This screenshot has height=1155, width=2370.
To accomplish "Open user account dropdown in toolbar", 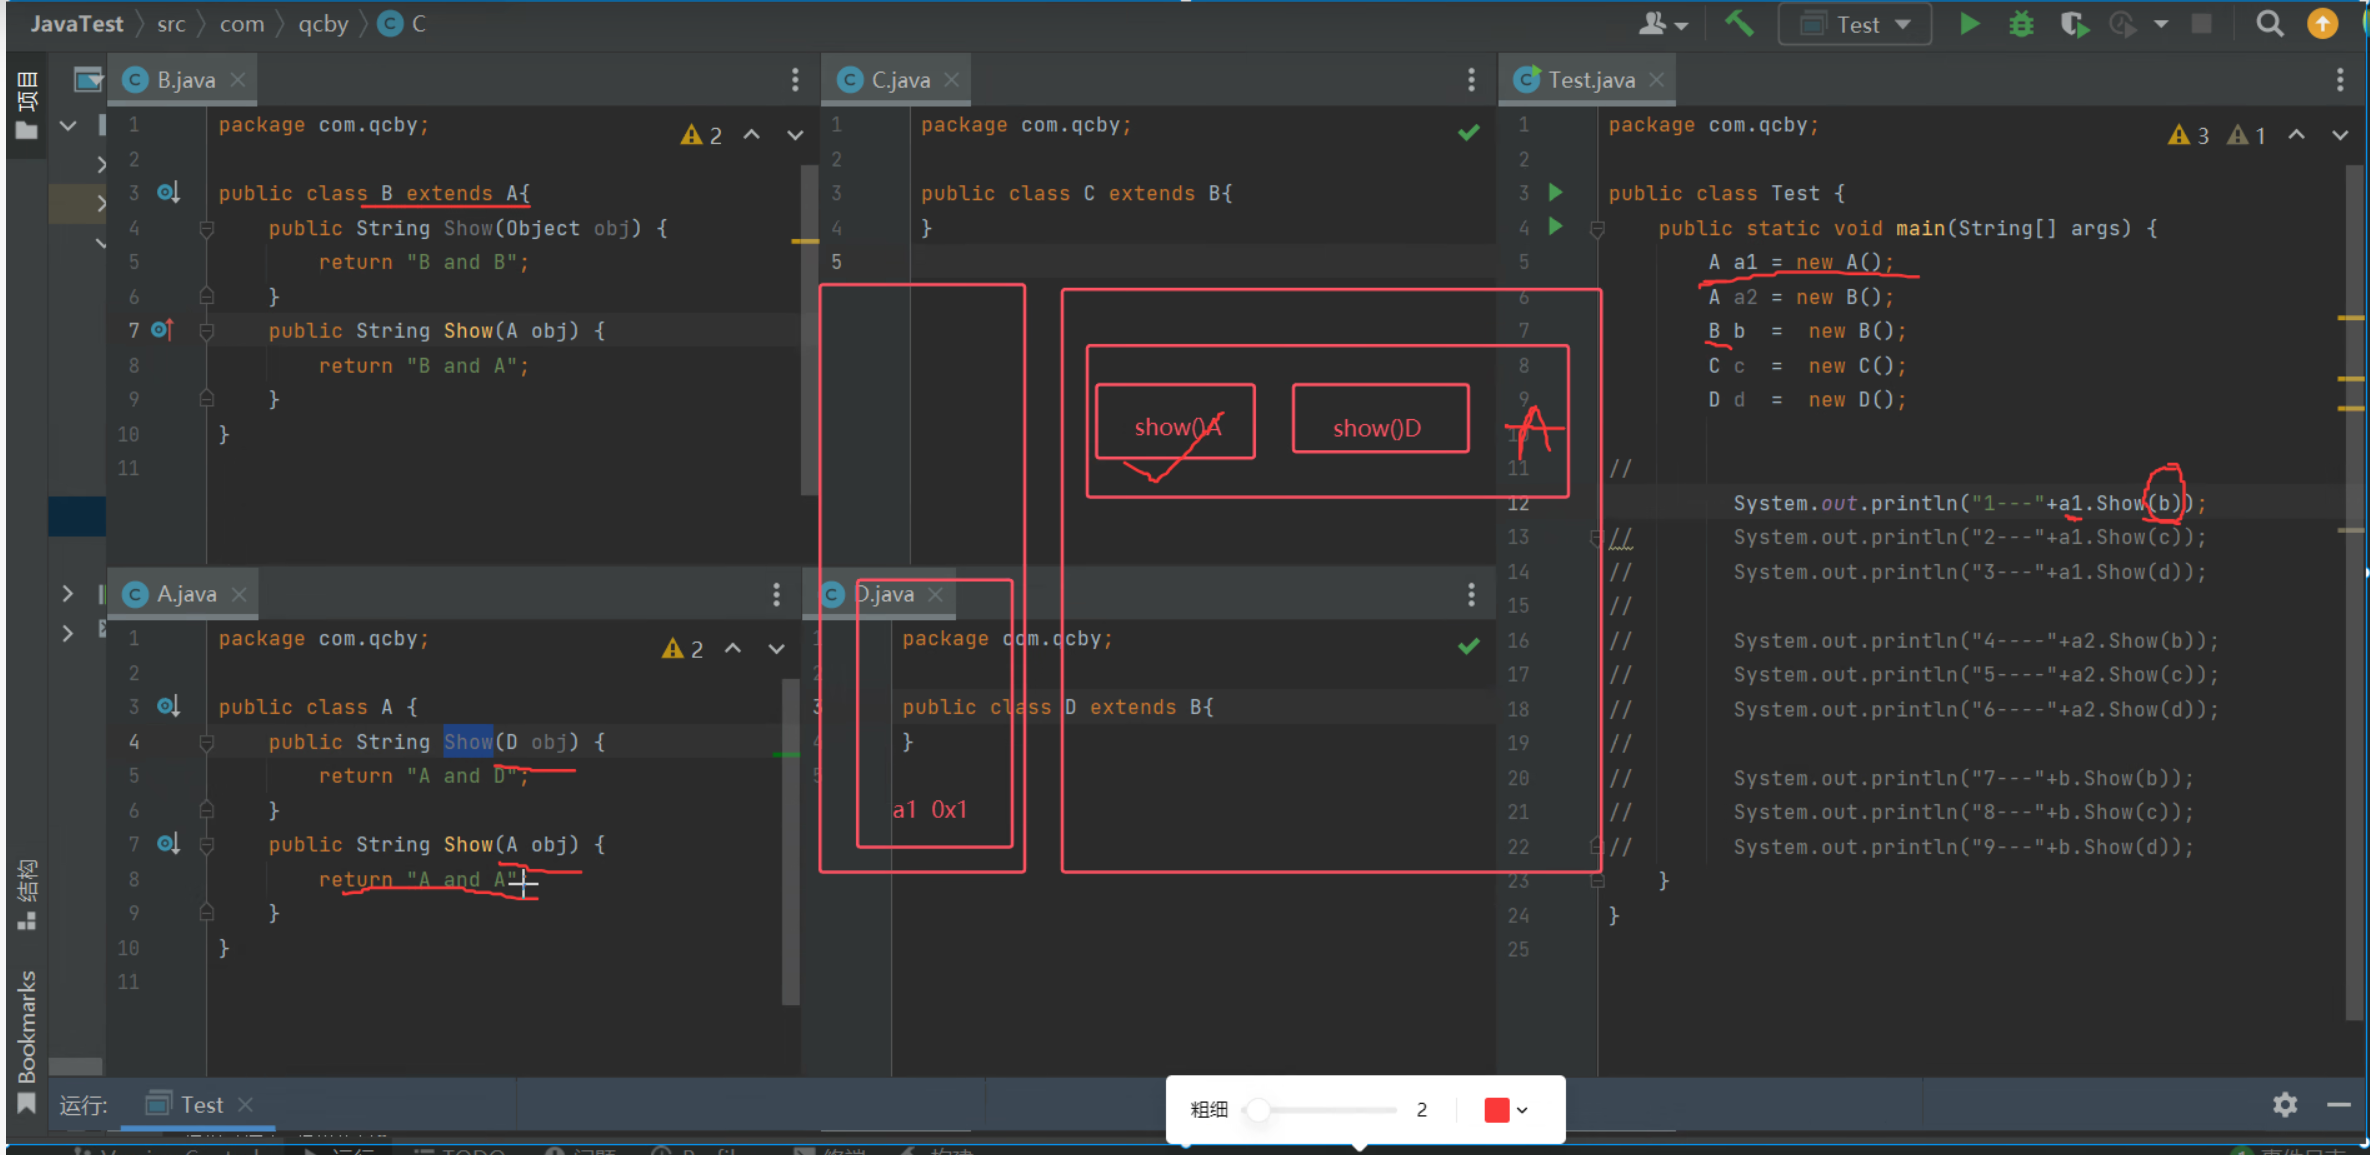I will (x=1662, y=24).
